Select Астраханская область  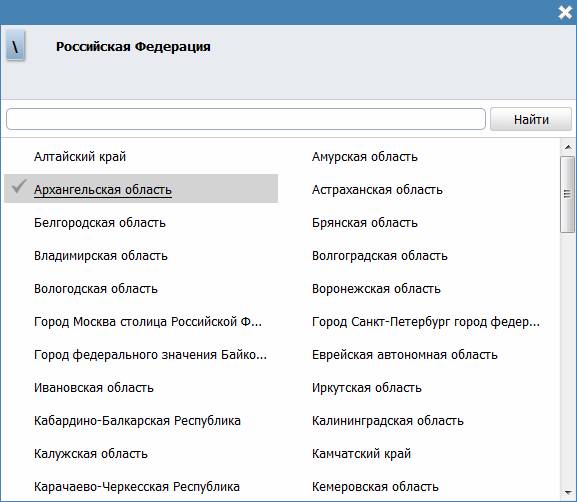[x=377, y=190]
